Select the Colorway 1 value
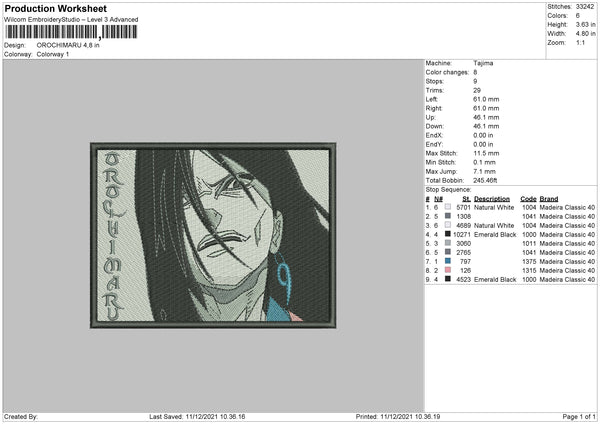The height and width of the screenshot is (424, 600). pyautogui.click(x=53, y=54)
